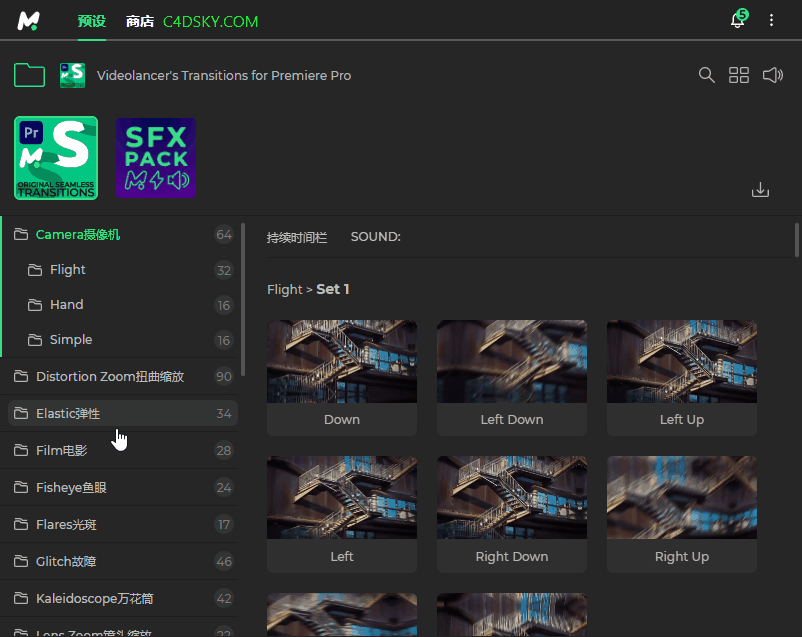Viewport: 802px width, 637px height.
Task: Click the Fisheye鱼眼 folder icon
Action: [x=21, y=487]
